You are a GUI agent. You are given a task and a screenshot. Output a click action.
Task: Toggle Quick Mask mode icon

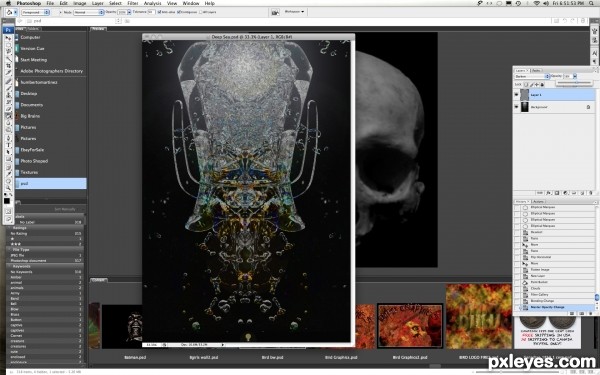[8, 211]
